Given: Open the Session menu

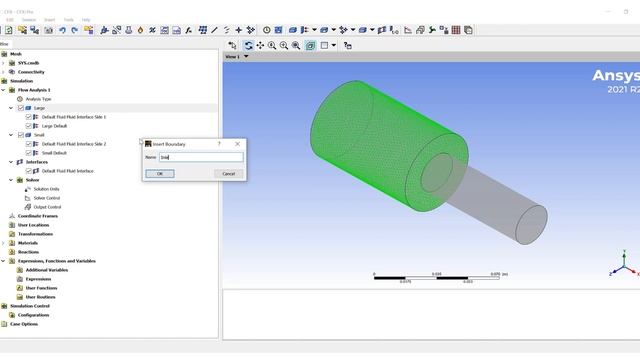Looking at the screenshot, I should pos(29,20).
